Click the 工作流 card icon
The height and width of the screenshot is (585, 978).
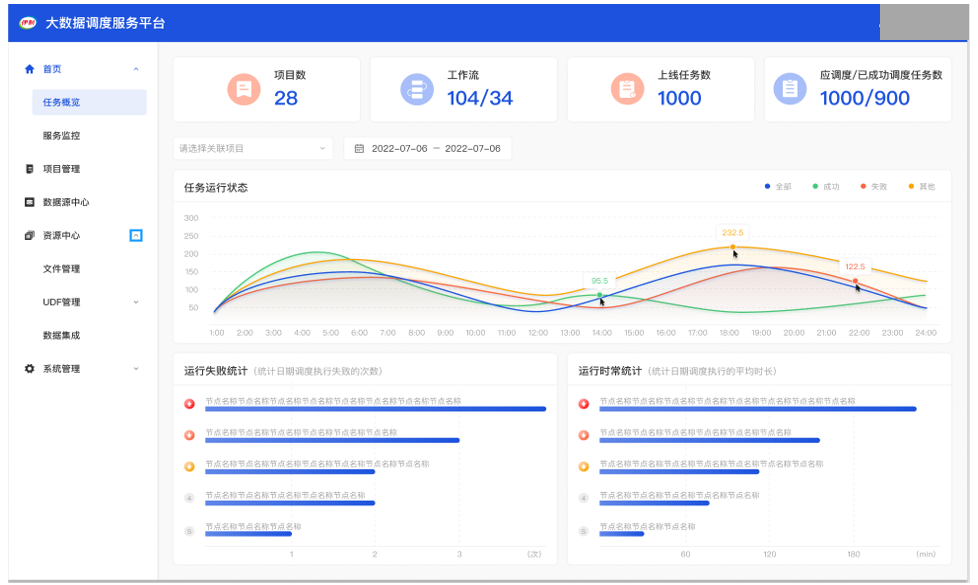tap(417, 89)
